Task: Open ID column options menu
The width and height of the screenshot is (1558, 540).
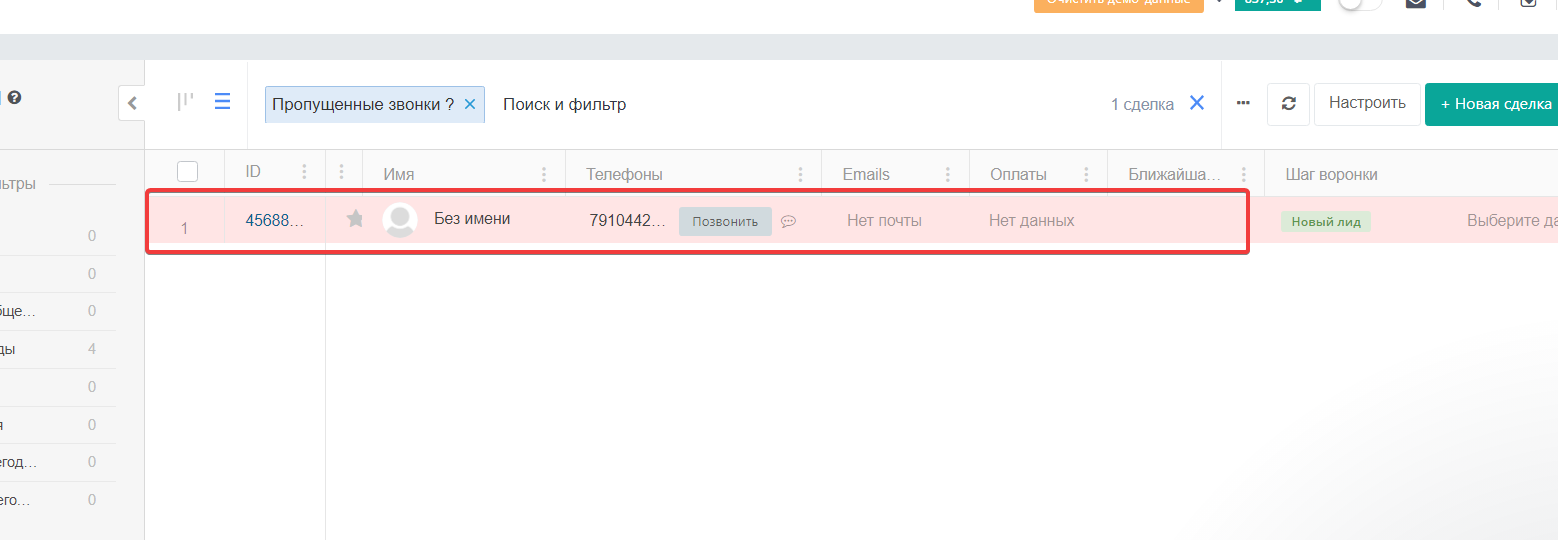Action: 304,173
